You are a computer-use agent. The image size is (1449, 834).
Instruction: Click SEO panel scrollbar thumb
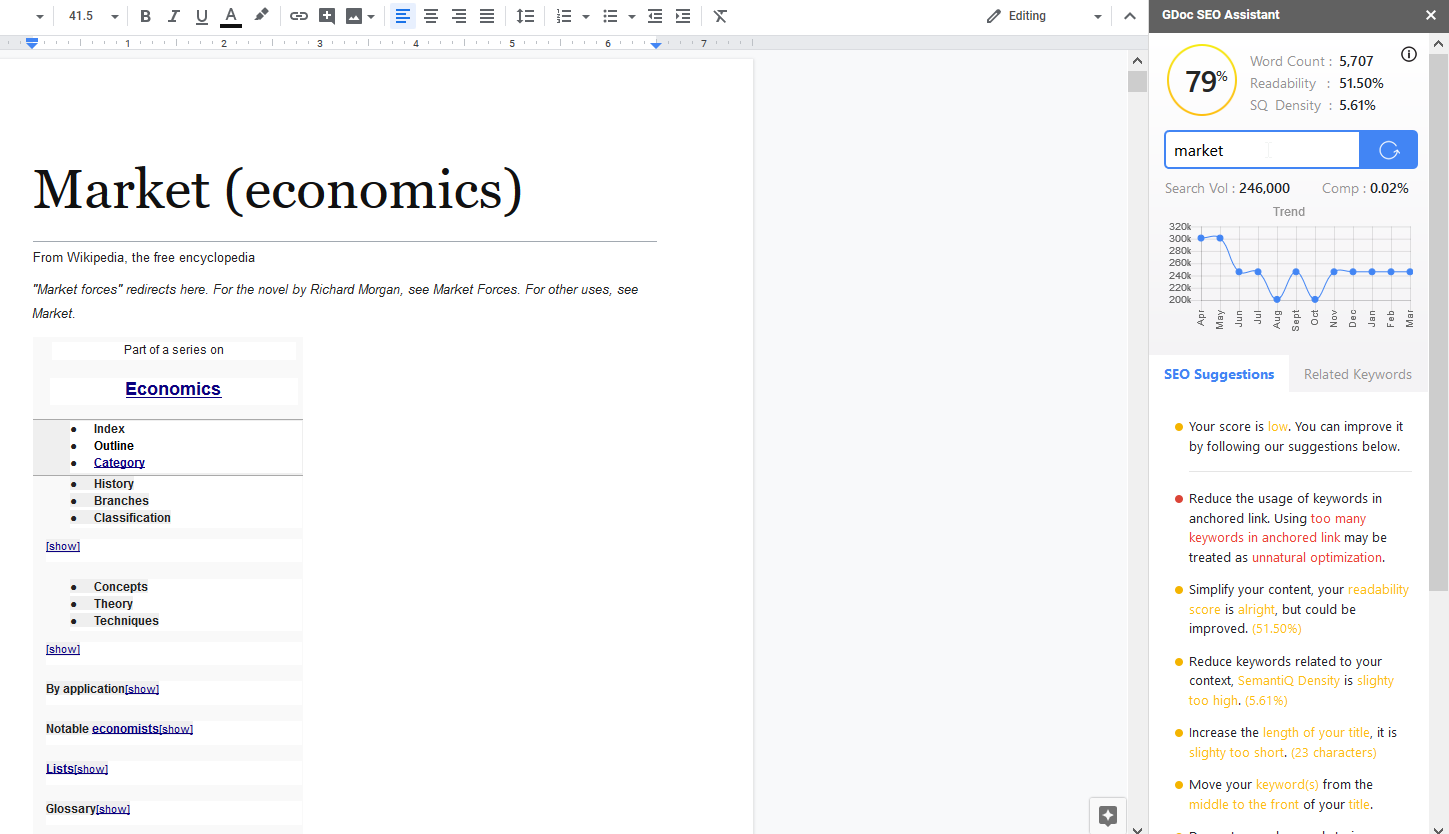coord(1438,321)
